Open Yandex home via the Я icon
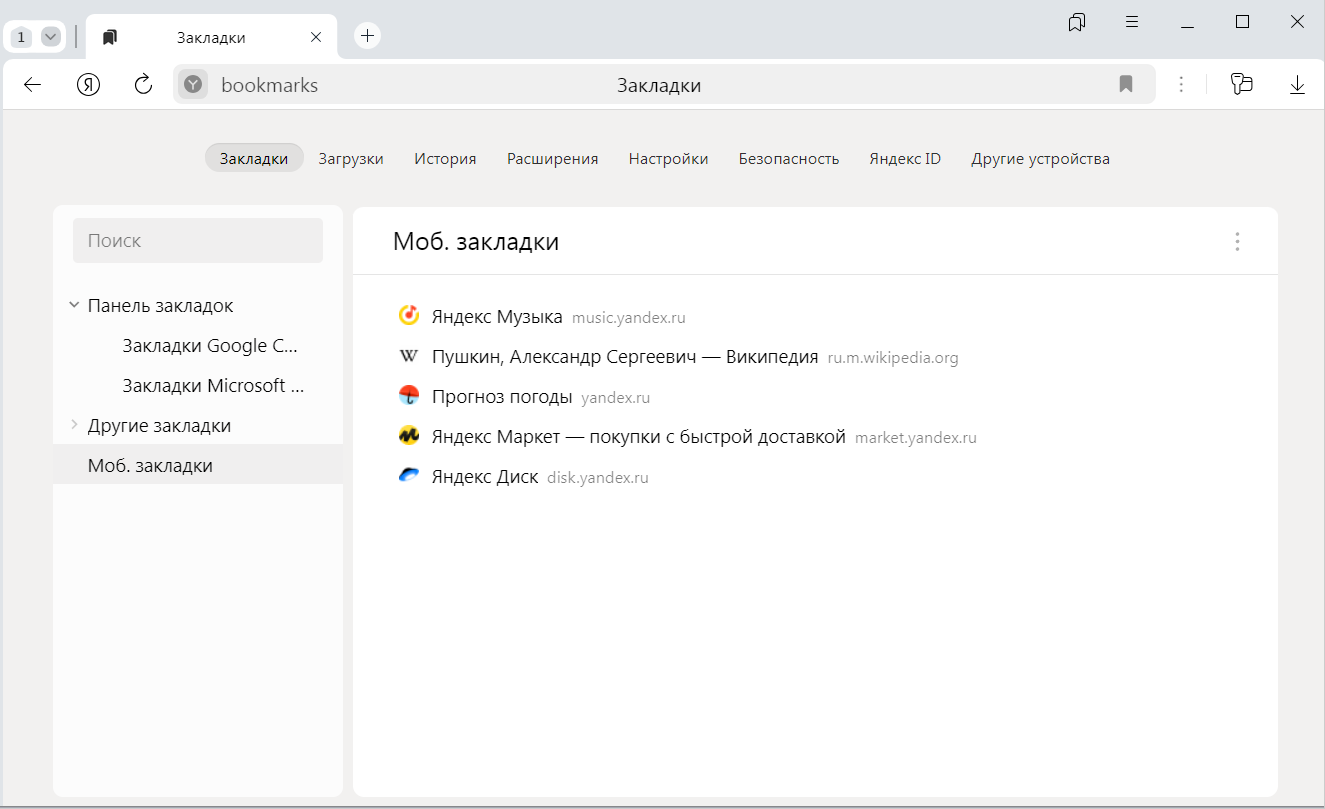1325x809 pixels. pyautogui.click(x=89, y=85)
